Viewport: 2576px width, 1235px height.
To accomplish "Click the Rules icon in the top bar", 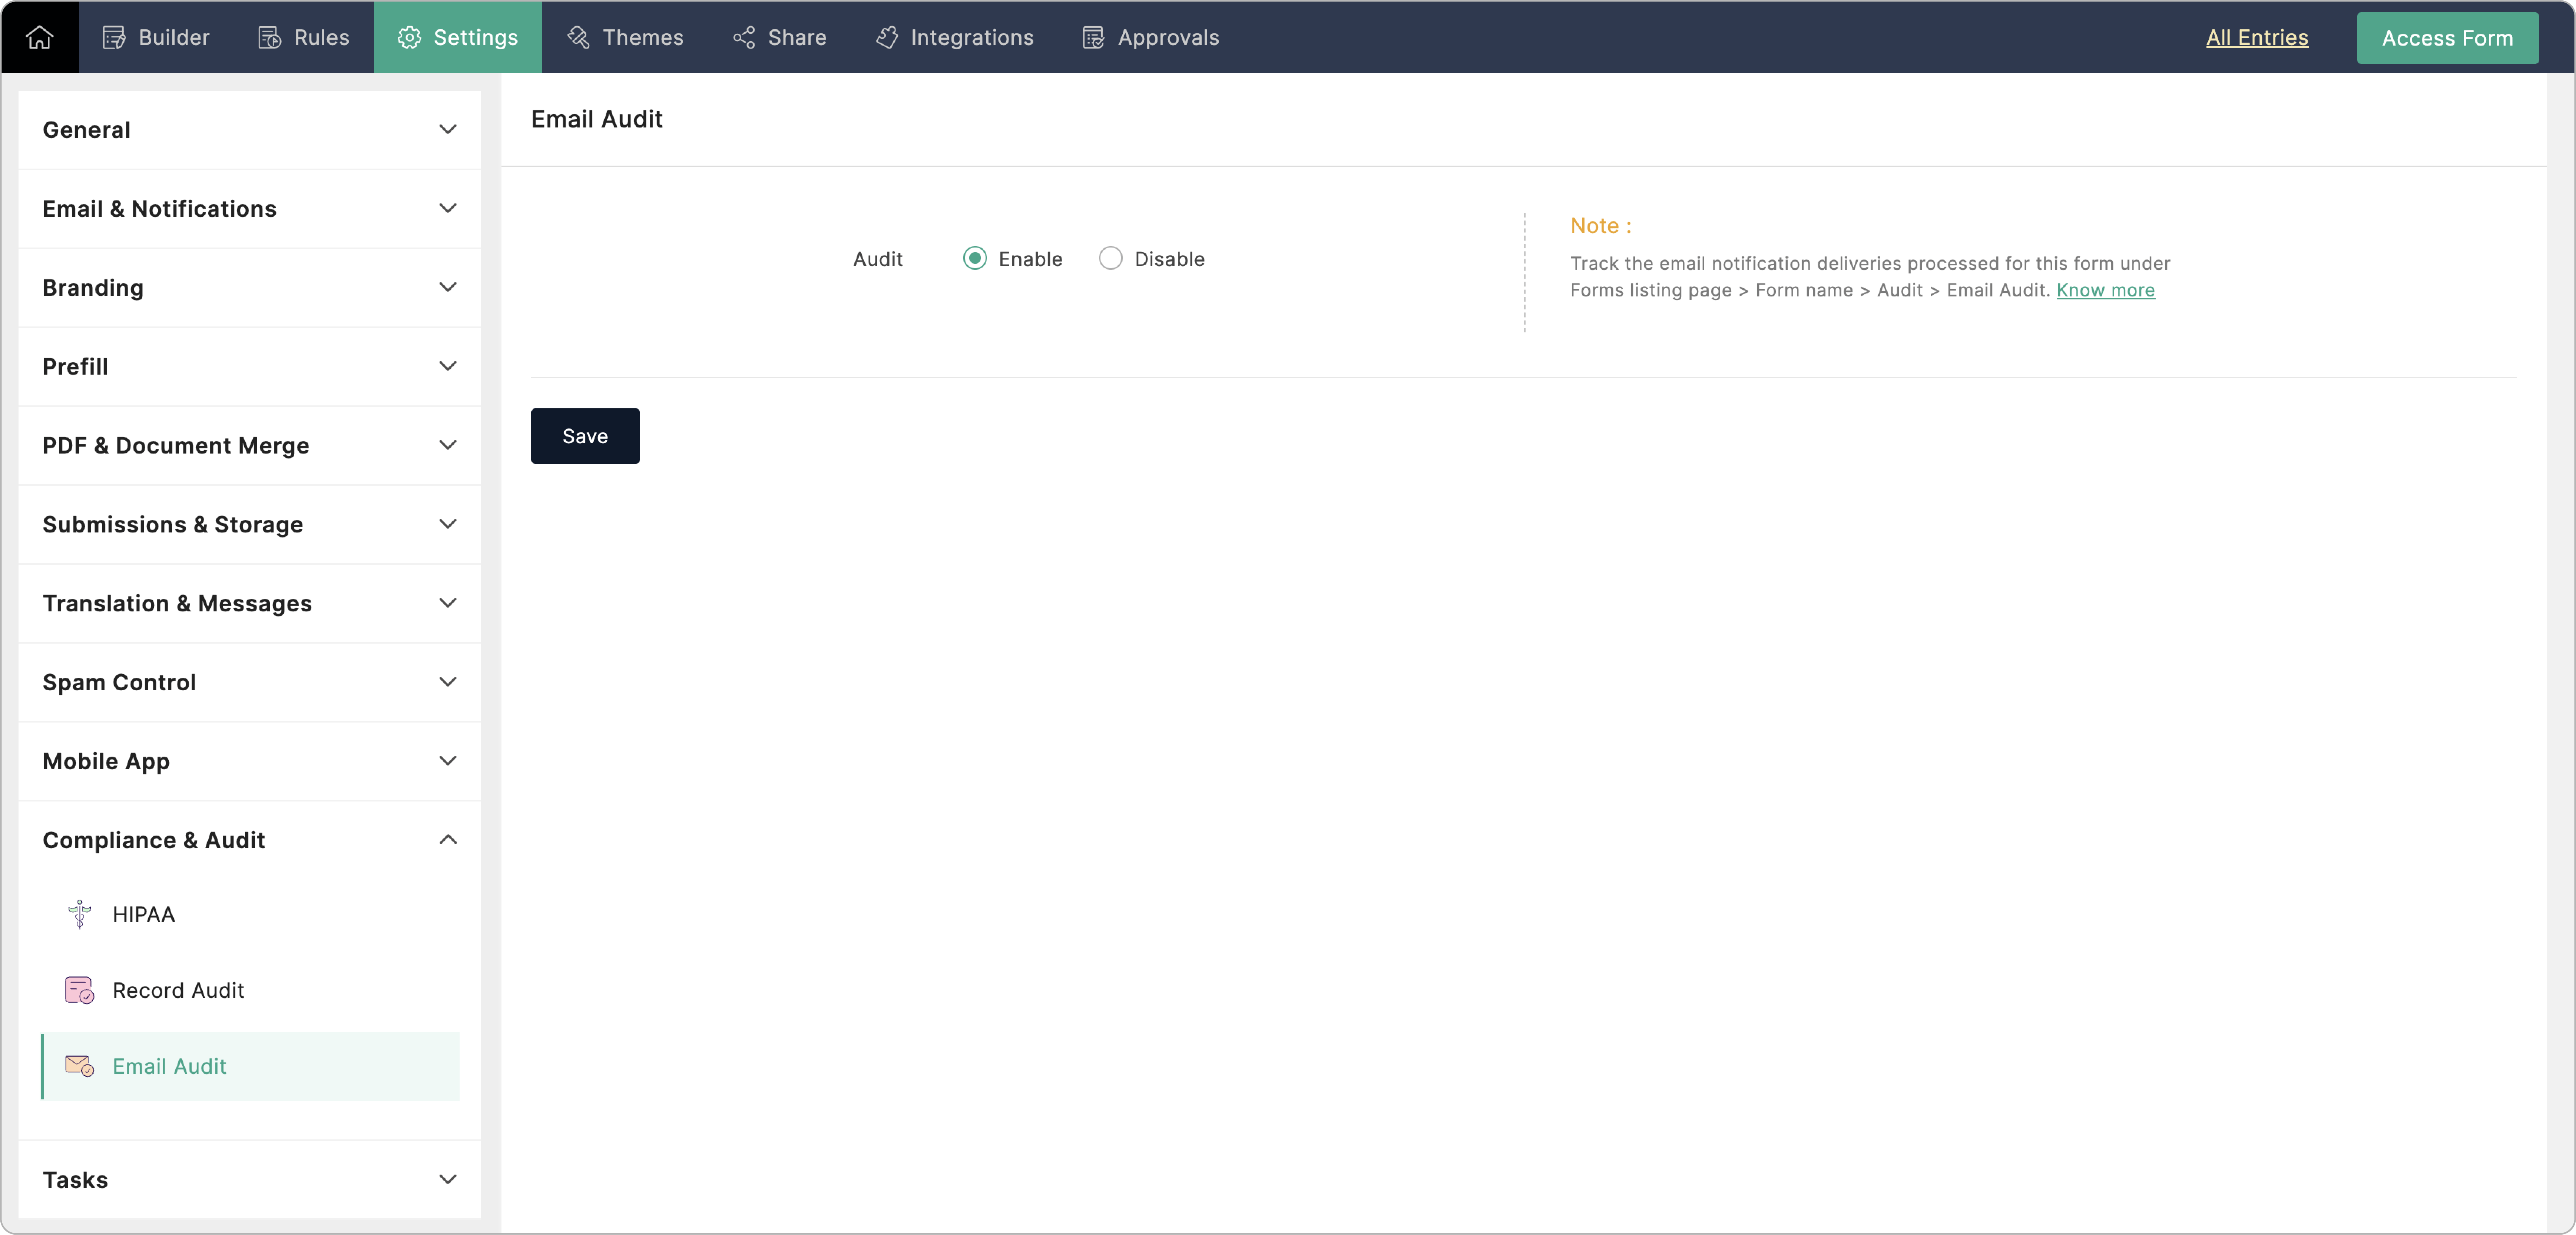I will 269,38.
